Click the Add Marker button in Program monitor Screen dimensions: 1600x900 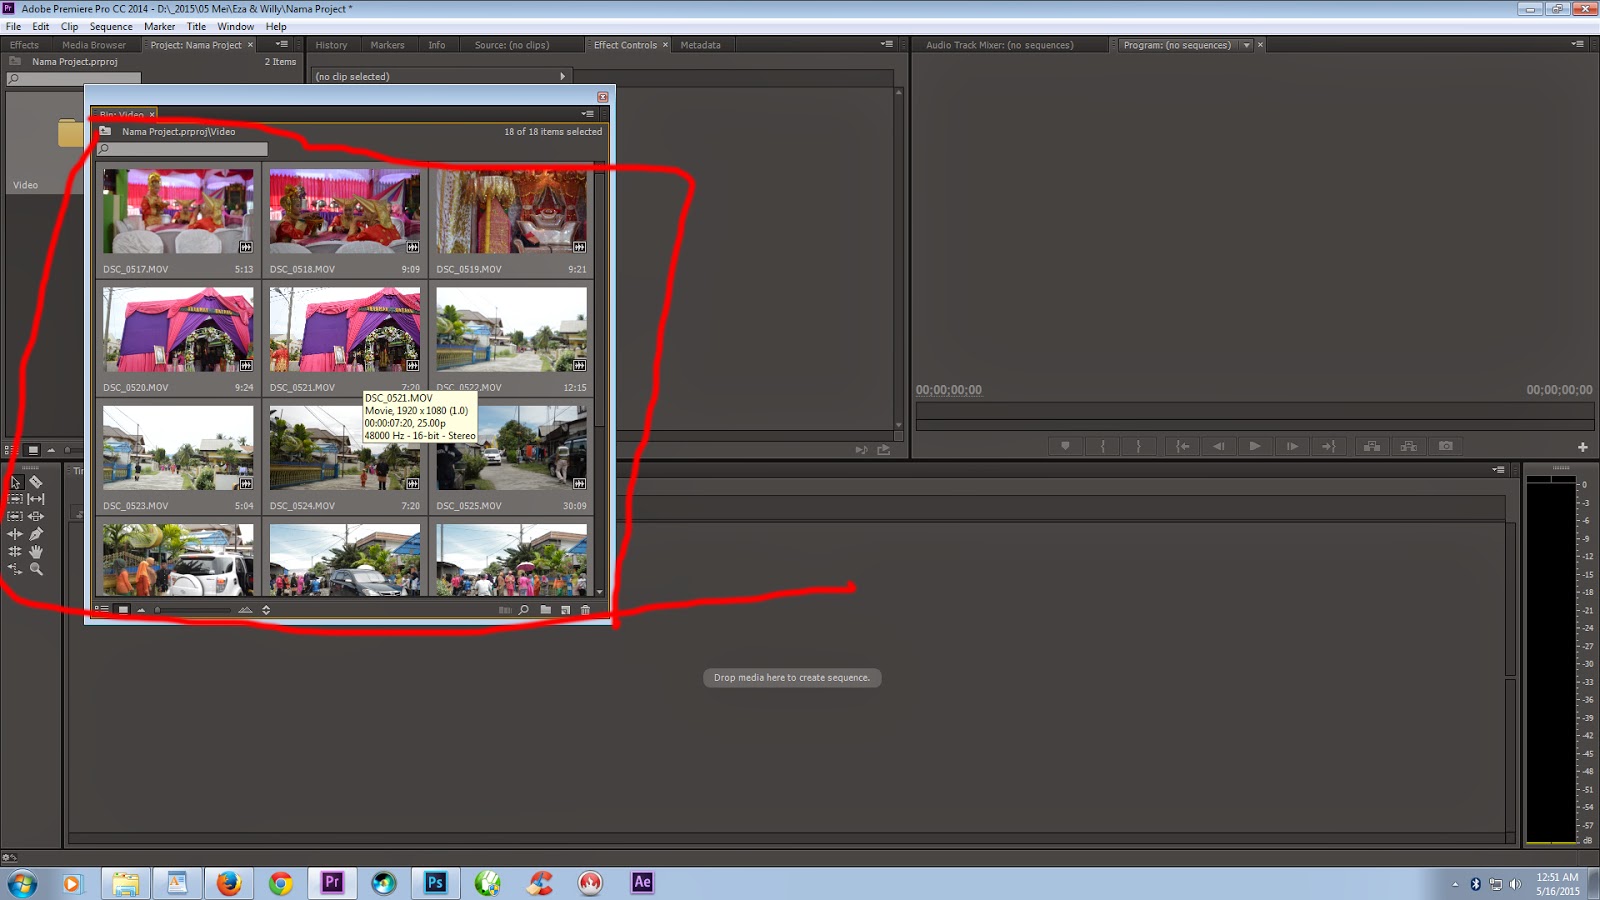[1065, 446]
